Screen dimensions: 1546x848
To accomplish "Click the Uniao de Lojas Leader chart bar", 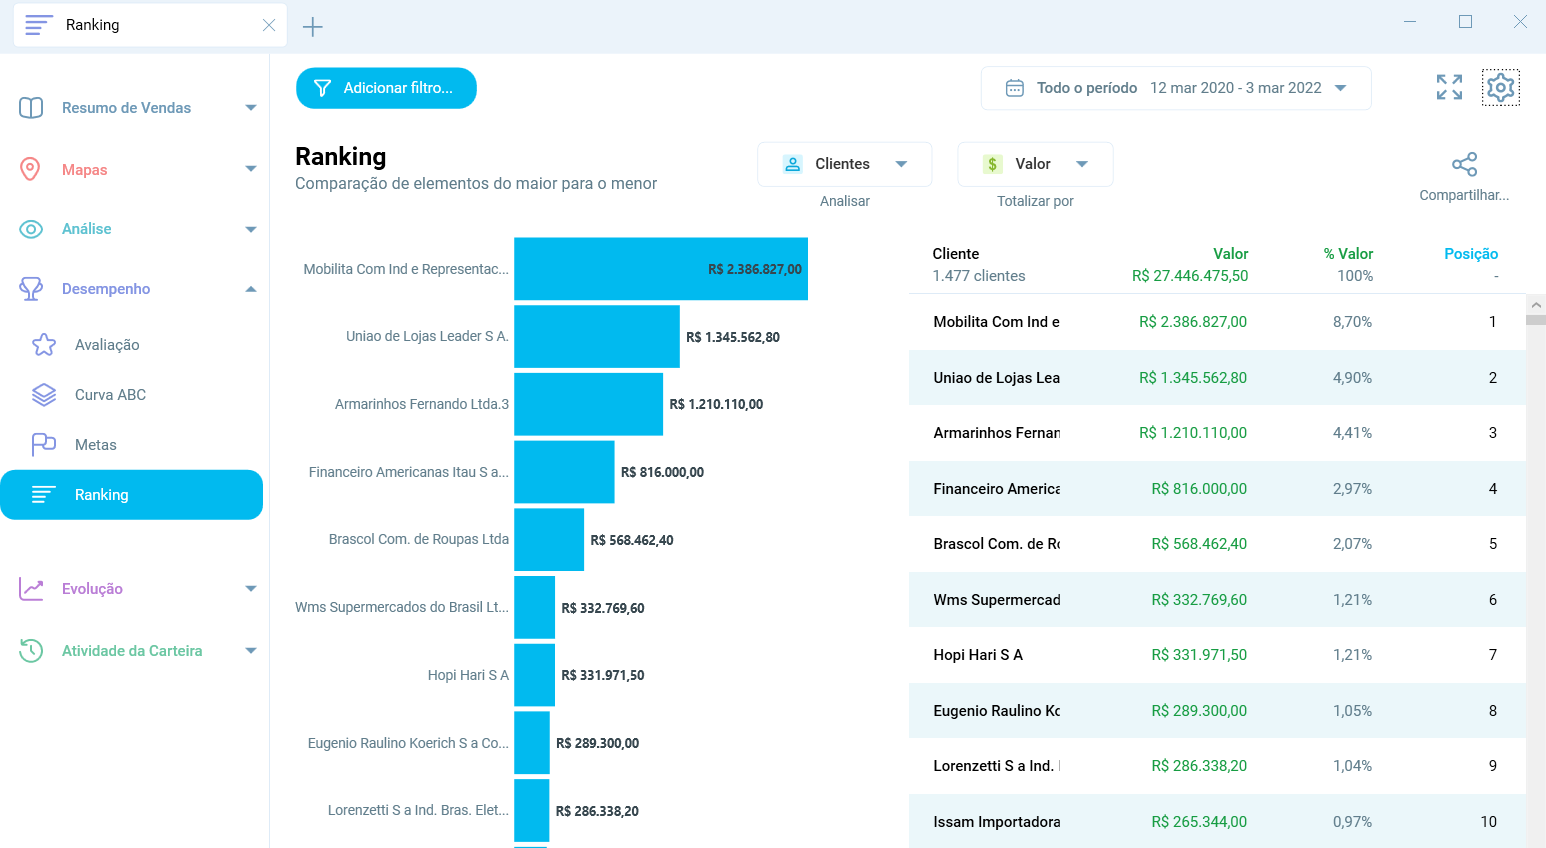I will point(597,337).
